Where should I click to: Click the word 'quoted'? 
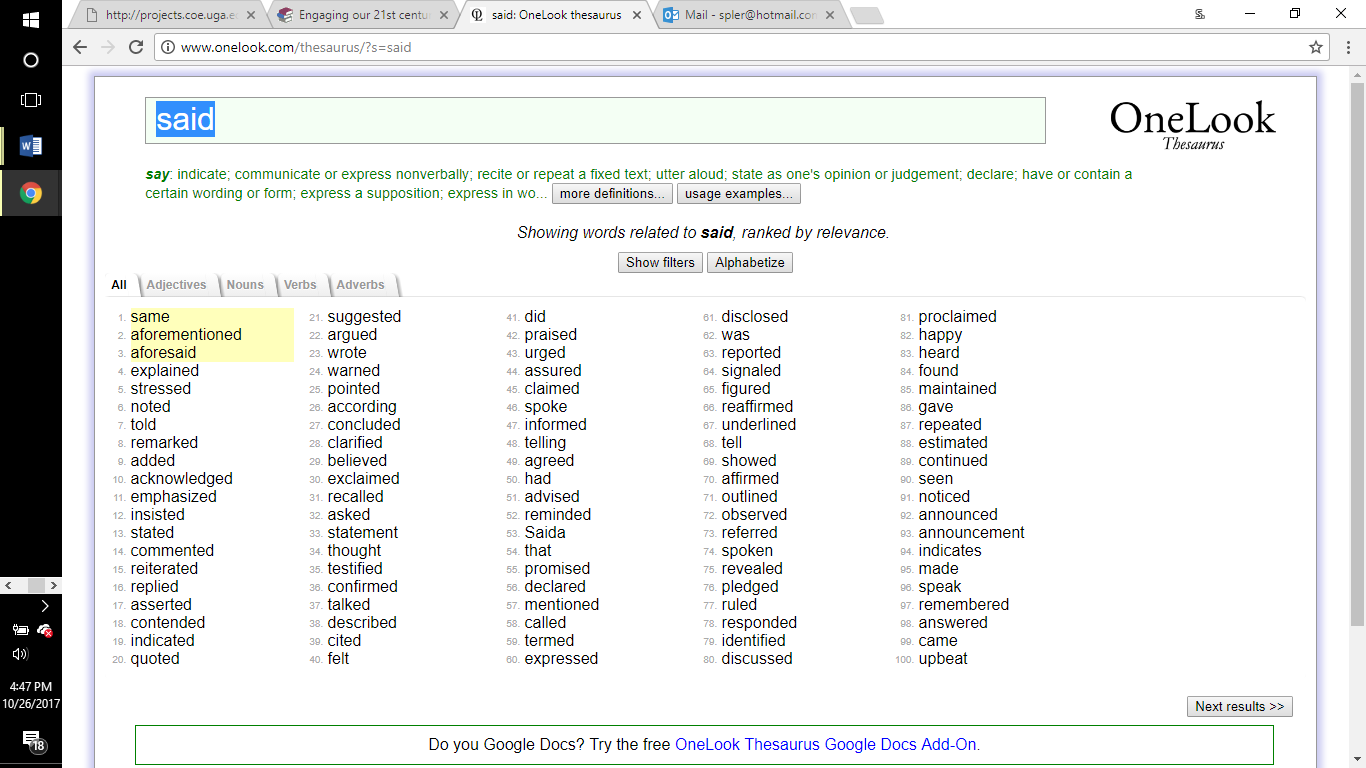[155, 659]
